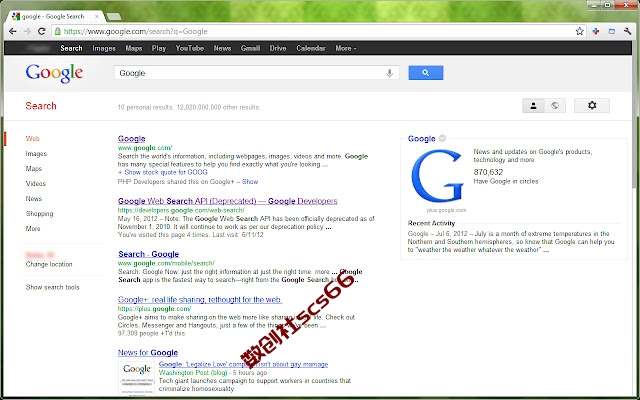640x400 pixels.
Task: Open the News for Google link
Action: pyautogui.click(x=148, y=353)
